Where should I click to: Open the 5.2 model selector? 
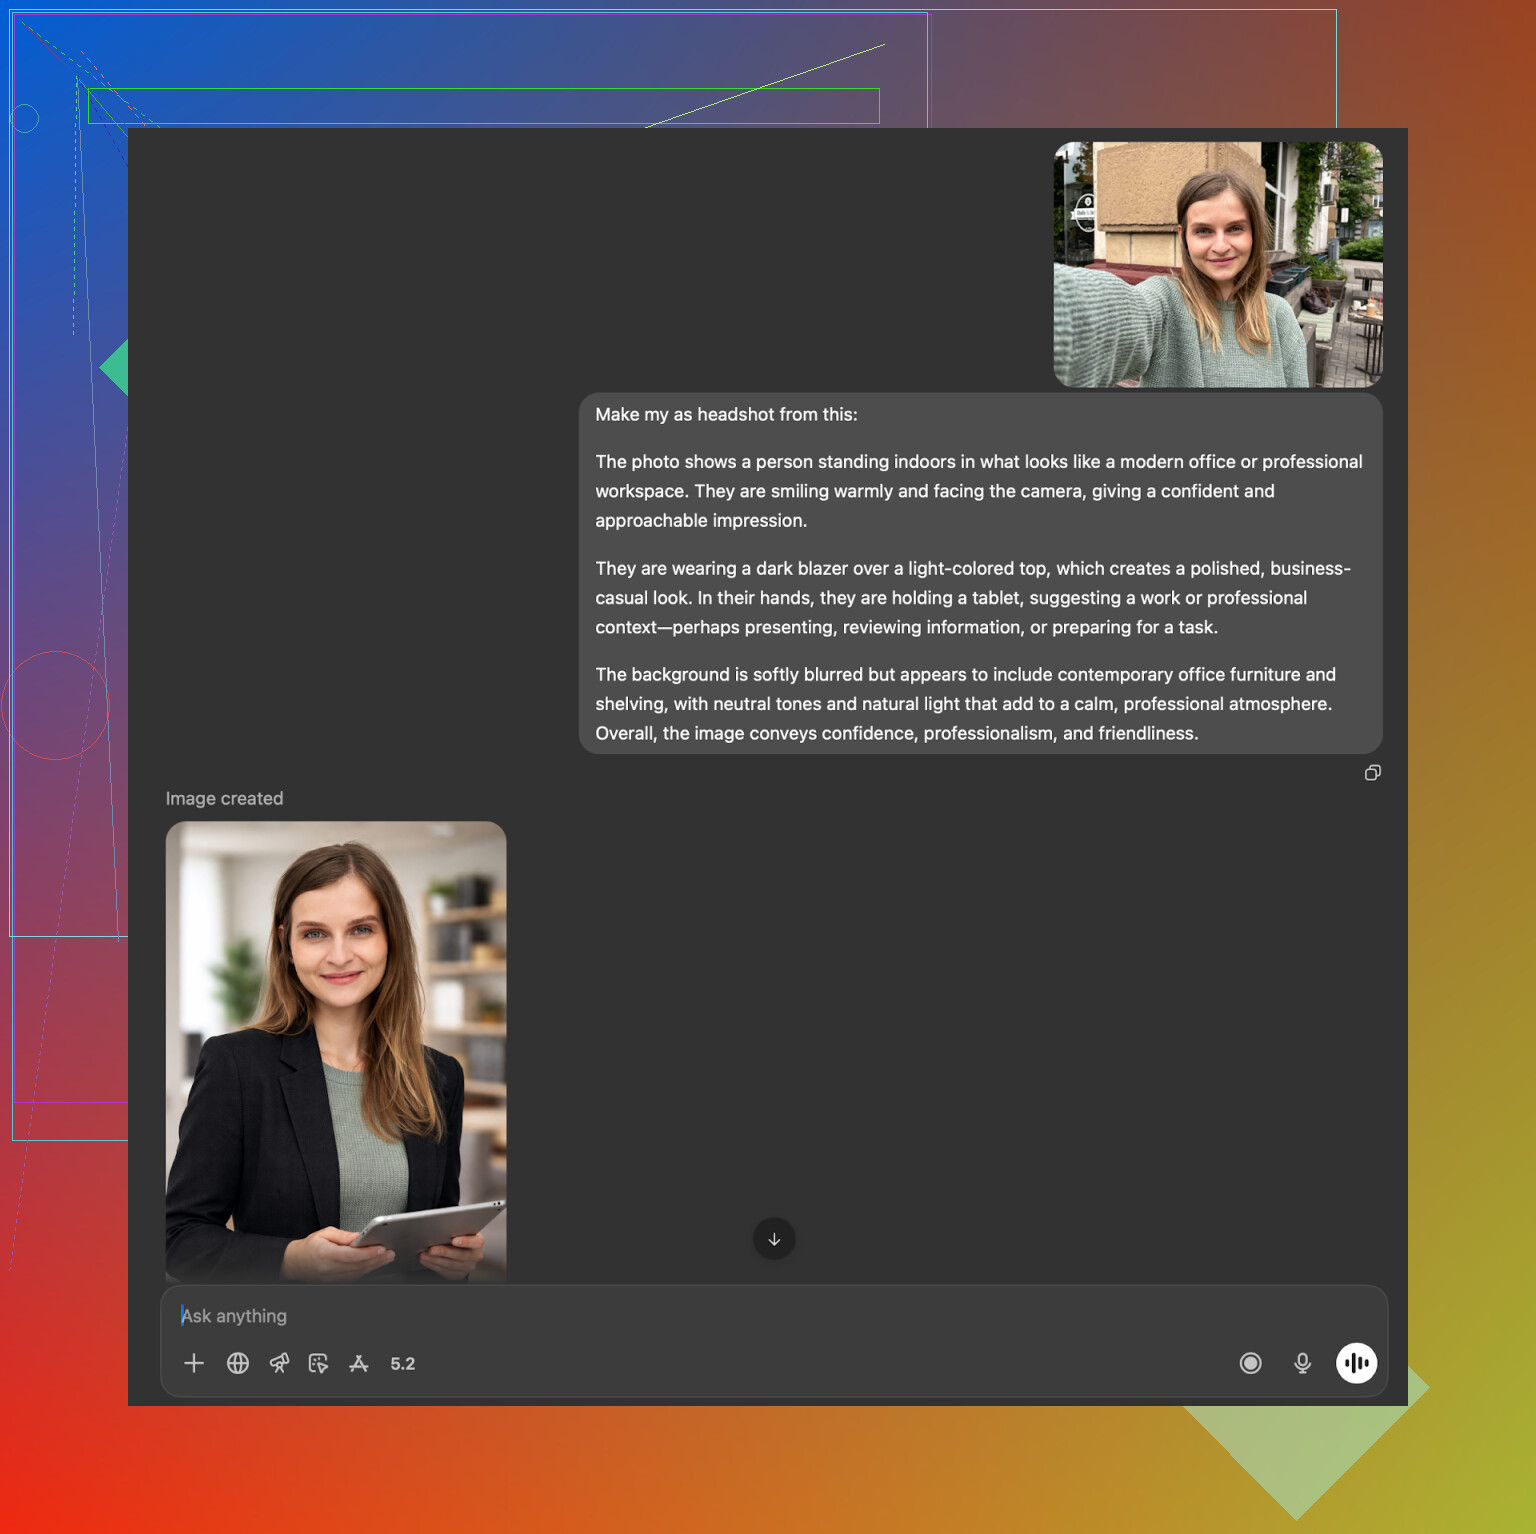point(403,1364)
